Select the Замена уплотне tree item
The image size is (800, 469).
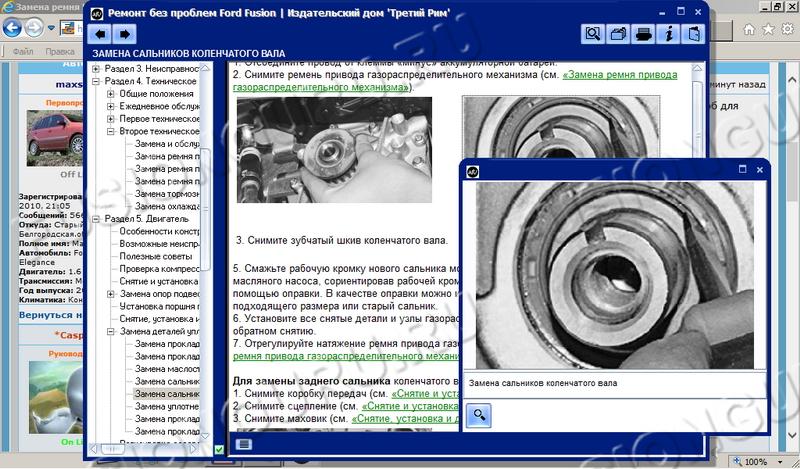pos(167,406)
